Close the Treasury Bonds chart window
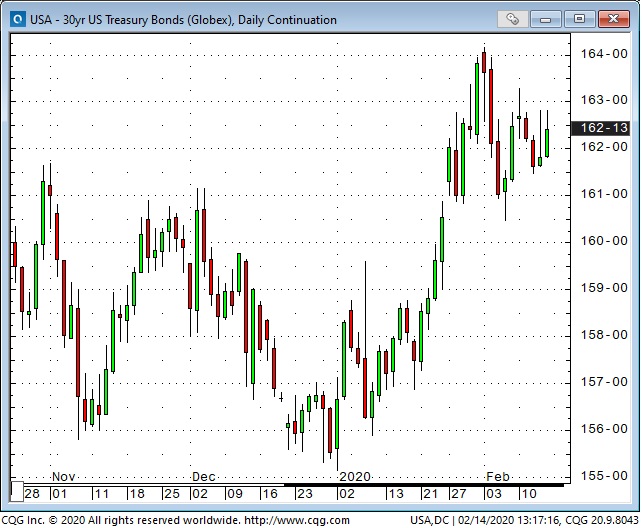Screen dimensions: 642x528 [613, 19]
